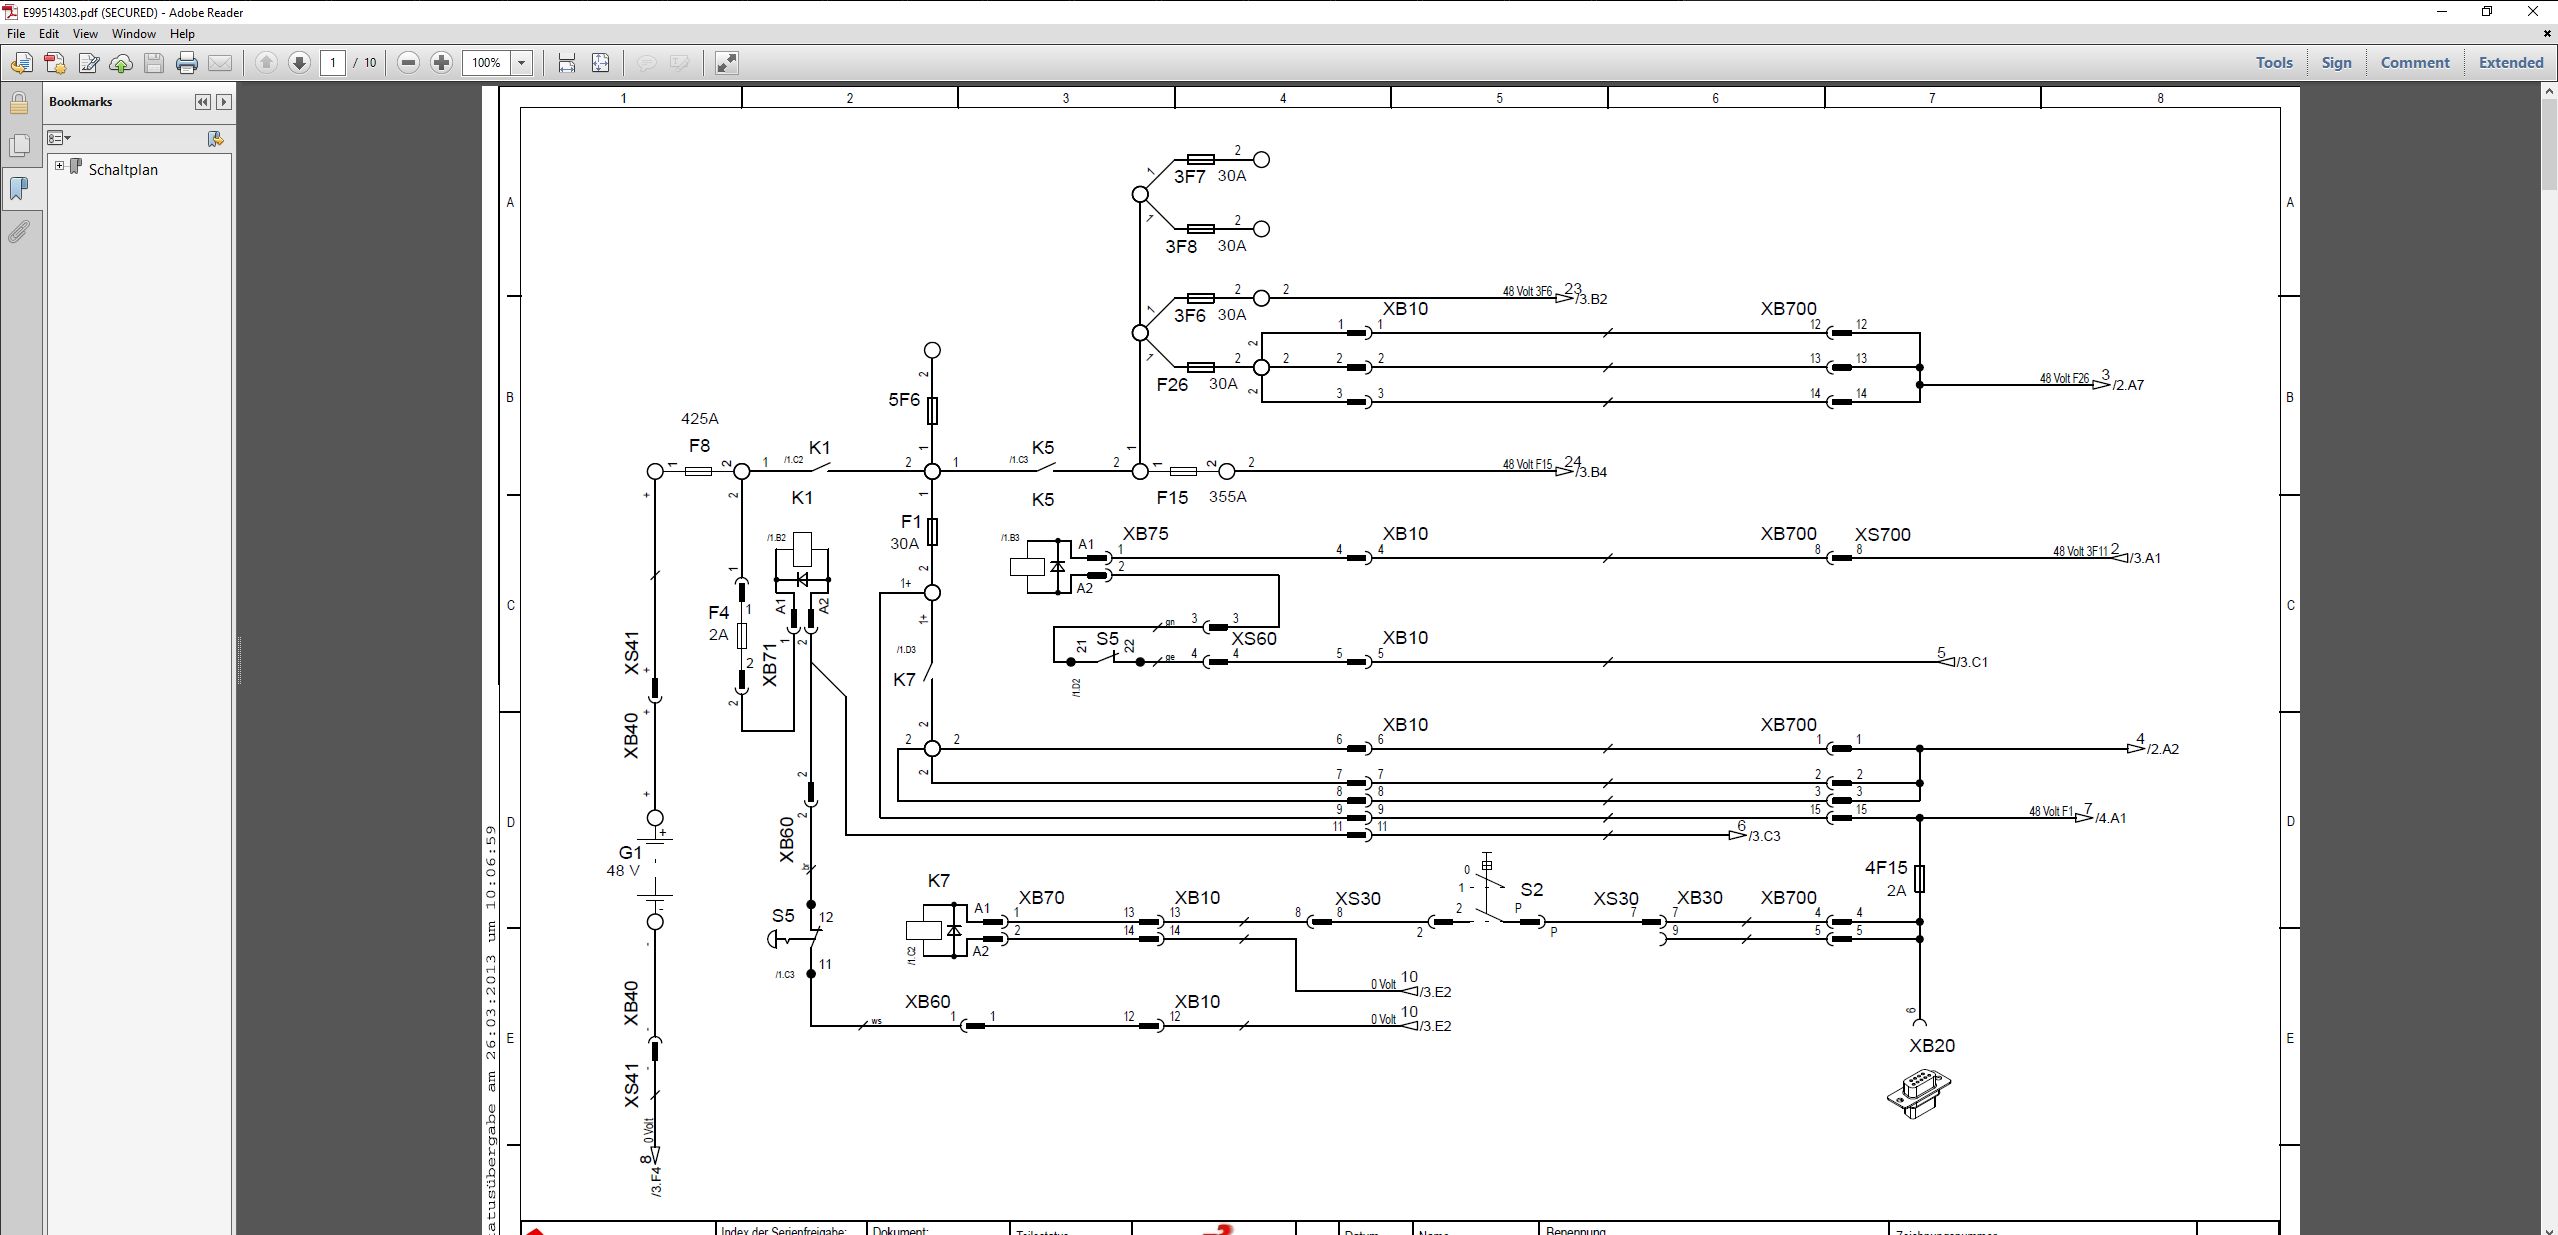Image resolution: width=2558 pixels, height=1235 pixels.
Task: Click the Create PDF online icon
Action: [55, 63]
